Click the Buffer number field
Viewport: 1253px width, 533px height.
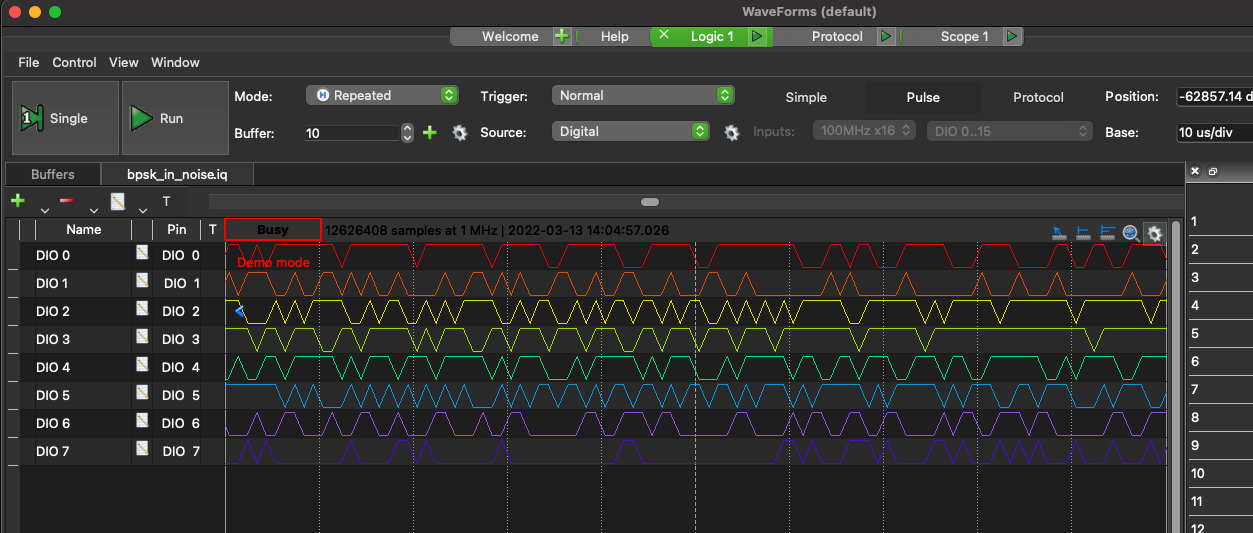352,132
